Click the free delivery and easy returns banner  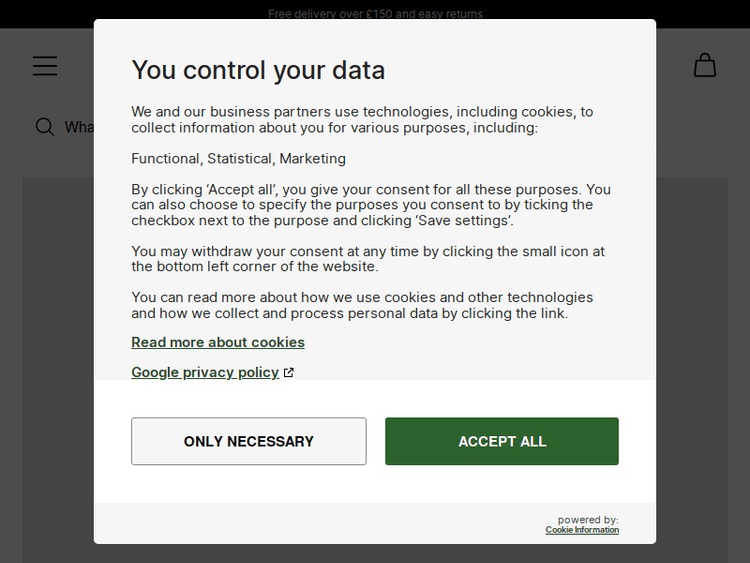(x=375, y=14)
